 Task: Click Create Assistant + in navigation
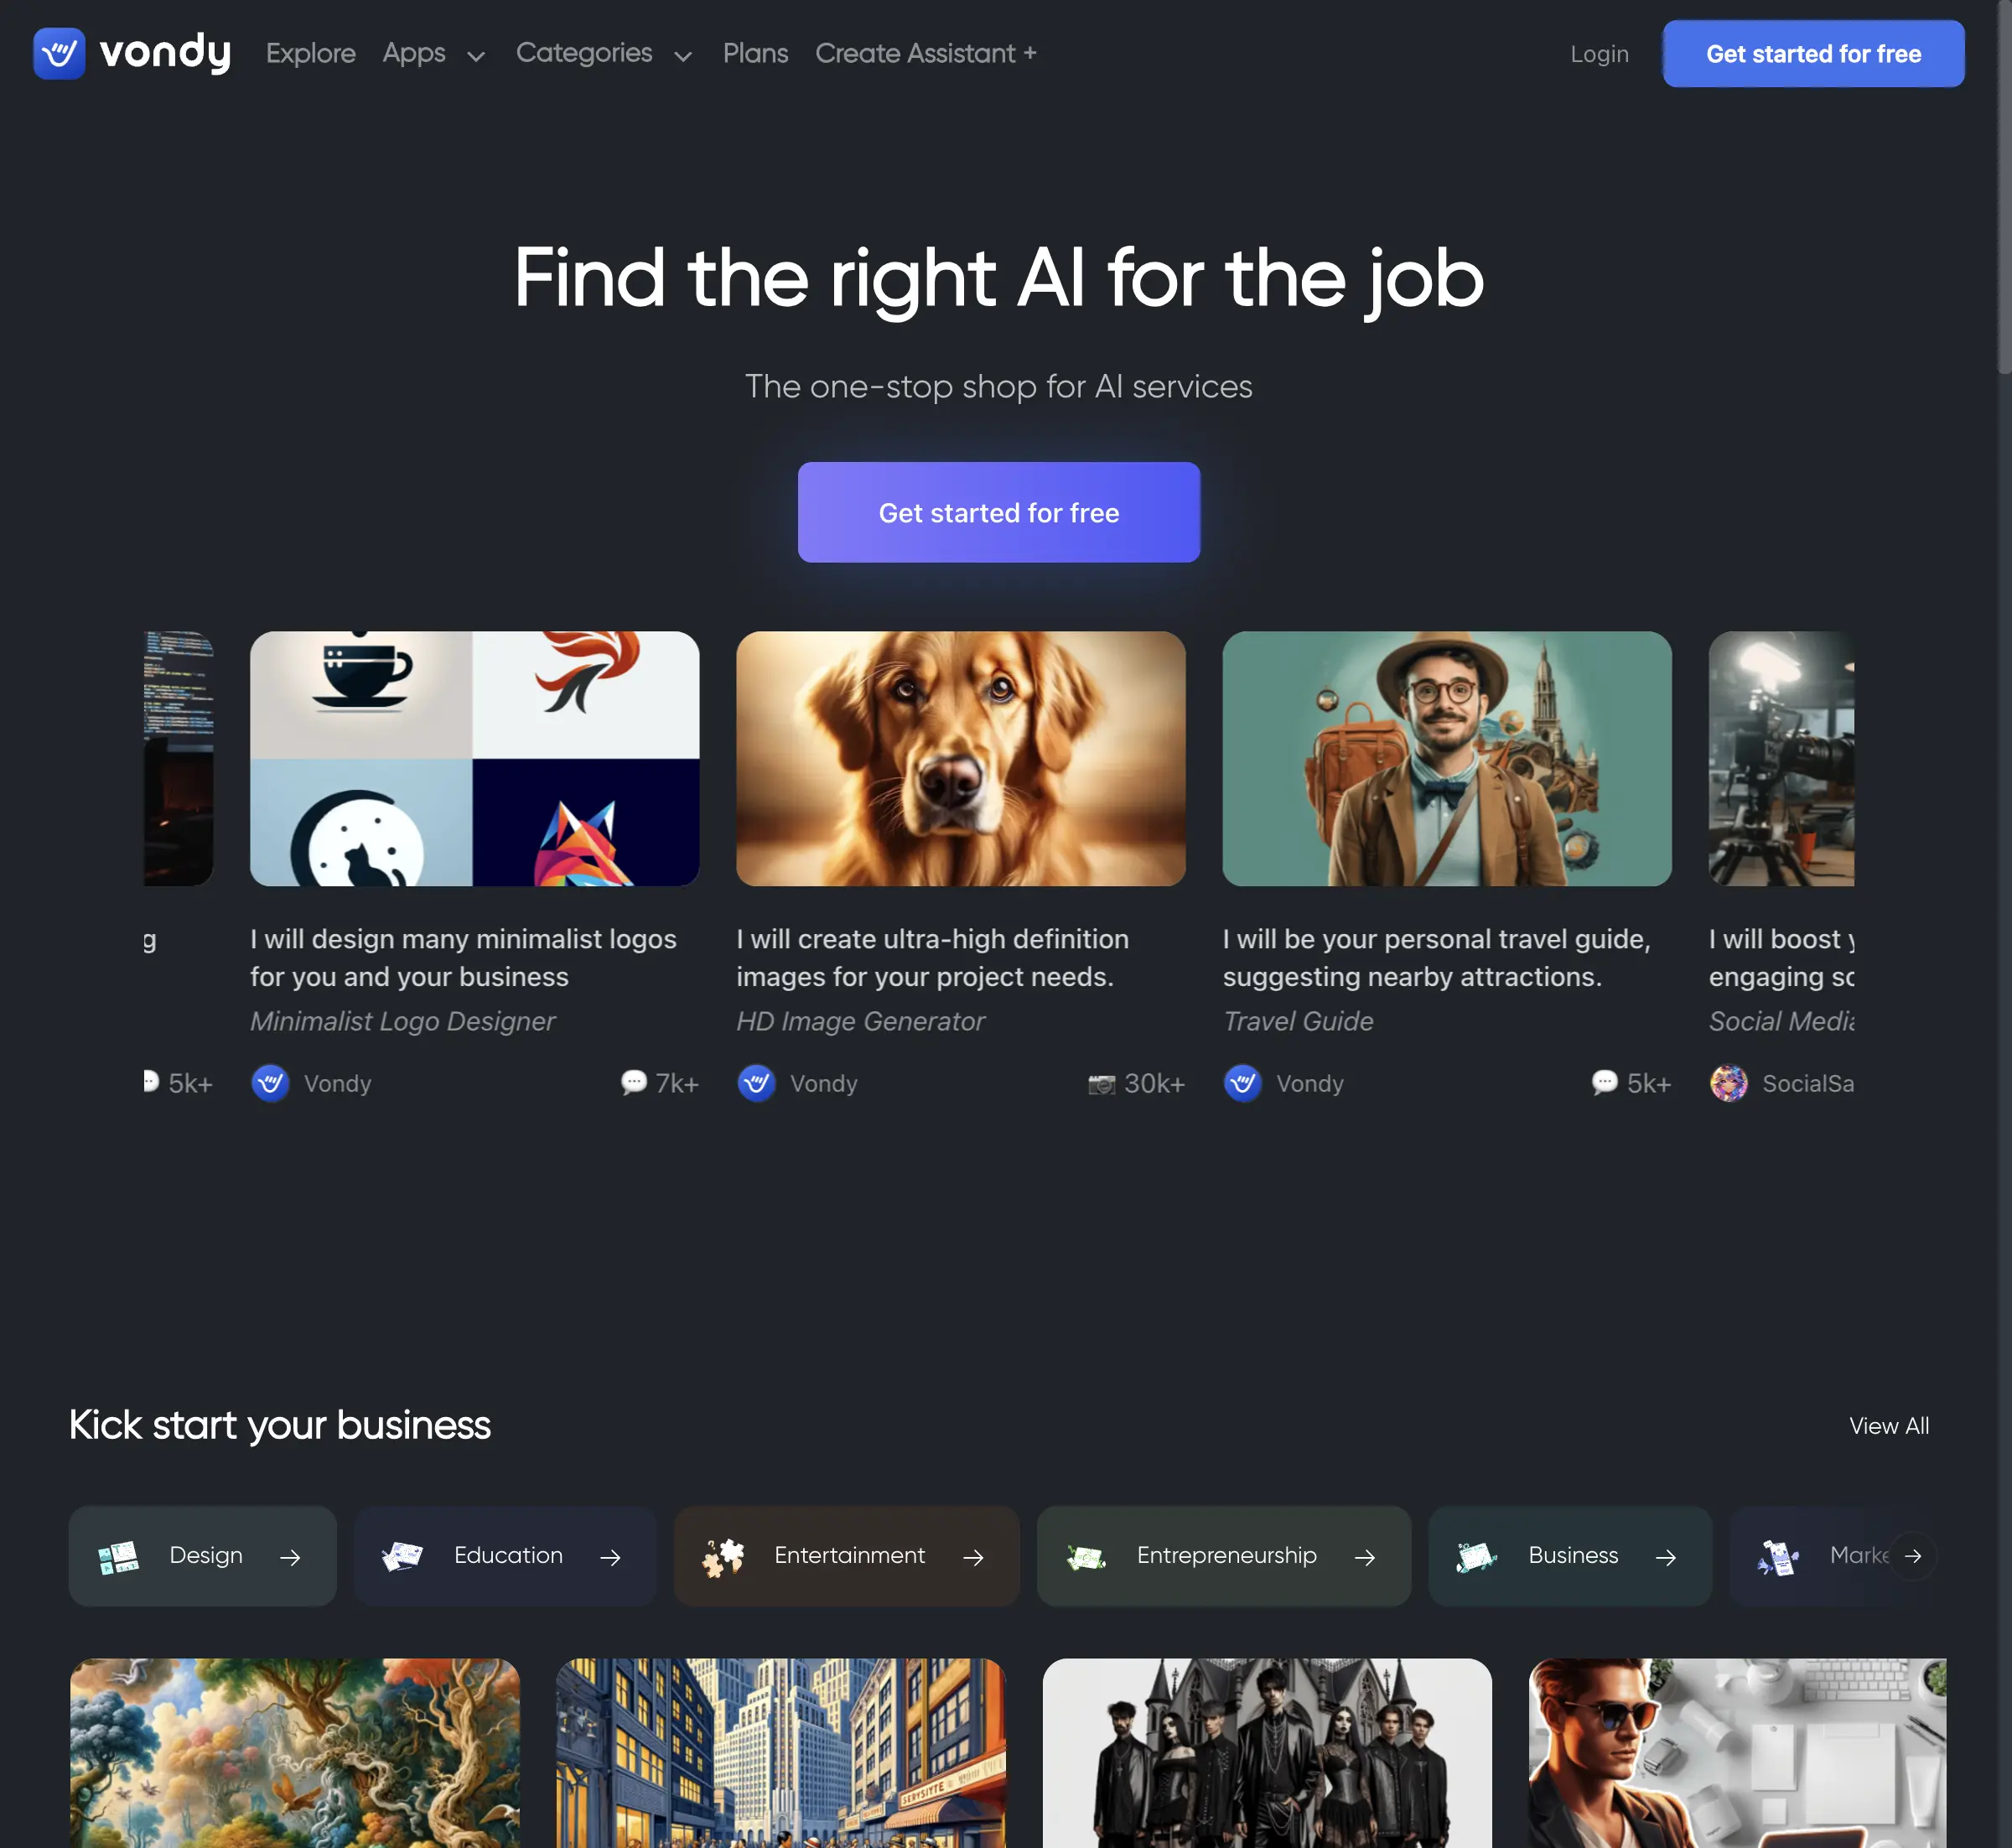[926, 53]
